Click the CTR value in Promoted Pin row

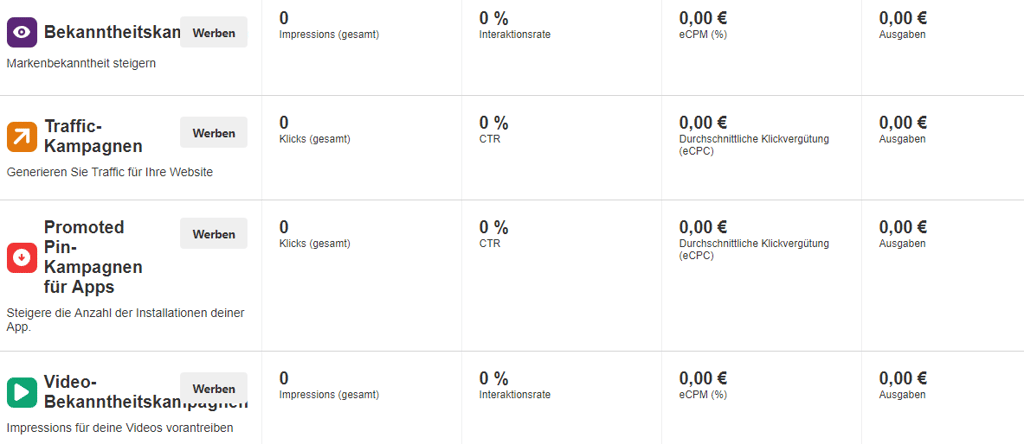(494, 227)
